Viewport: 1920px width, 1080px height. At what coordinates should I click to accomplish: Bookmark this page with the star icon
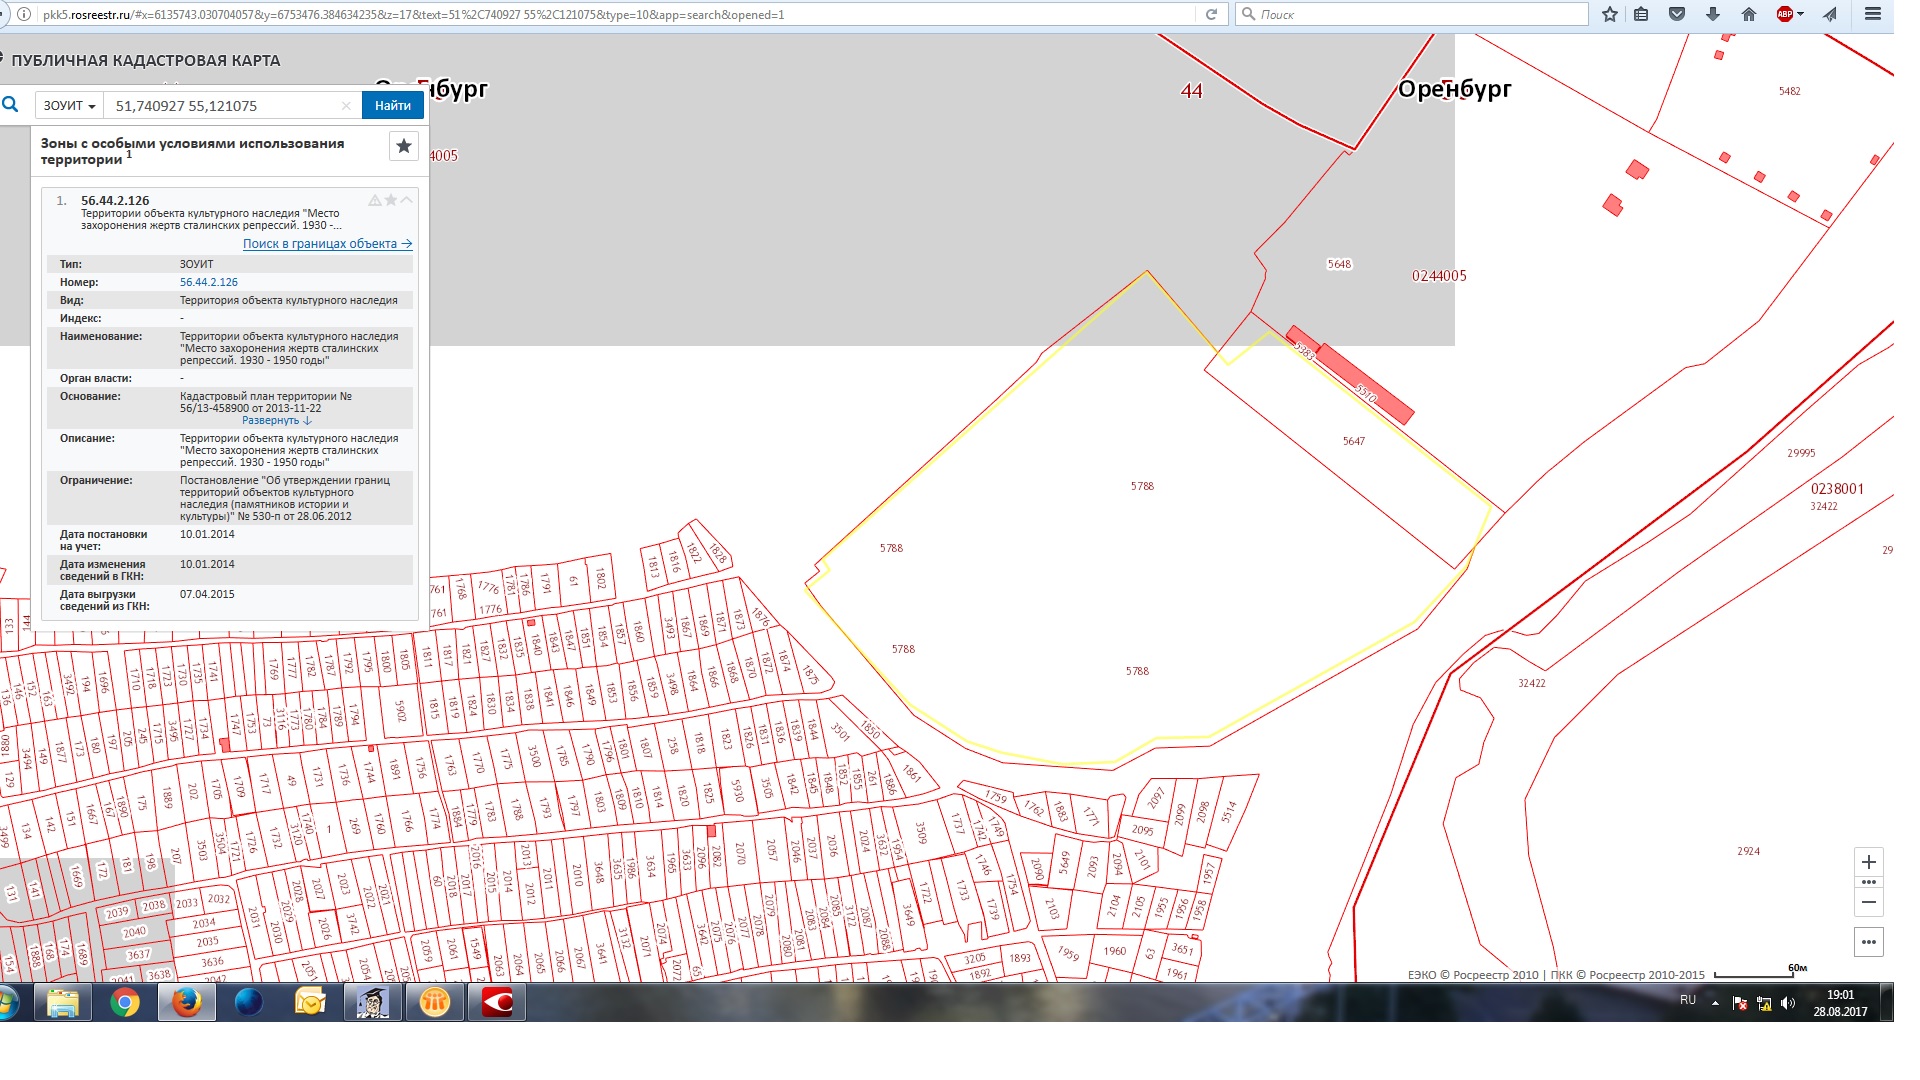click(1609, 14)
